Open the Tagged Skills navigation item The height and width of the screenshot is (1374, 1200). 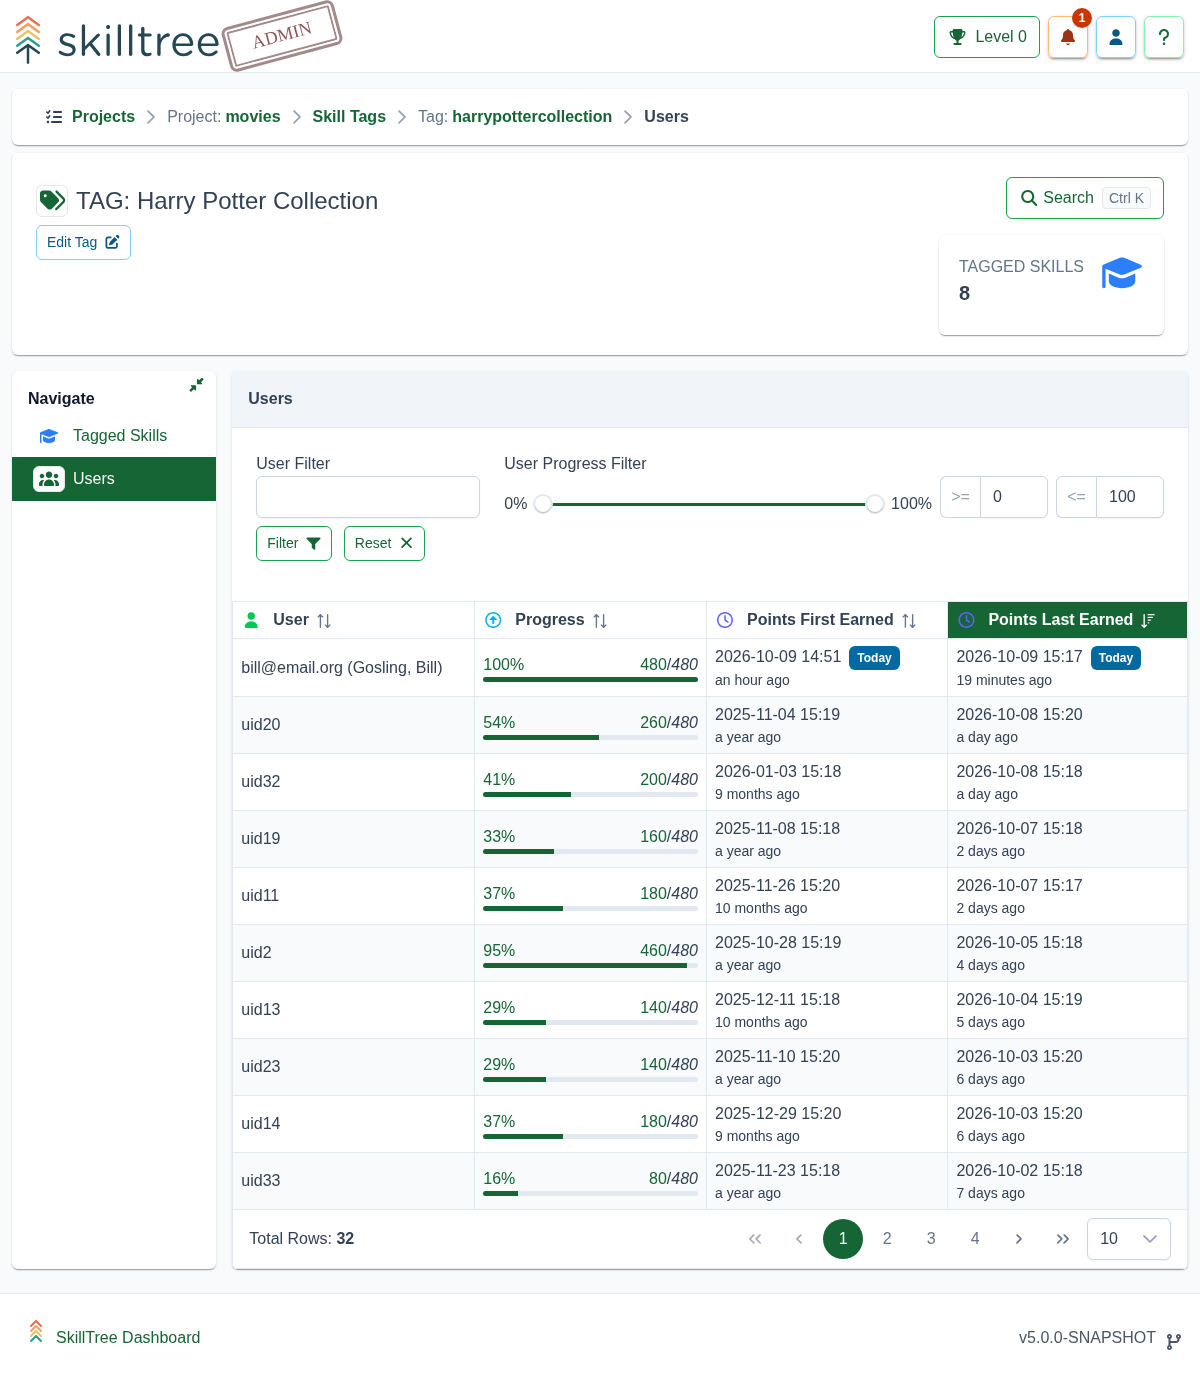tap(114, 436)
